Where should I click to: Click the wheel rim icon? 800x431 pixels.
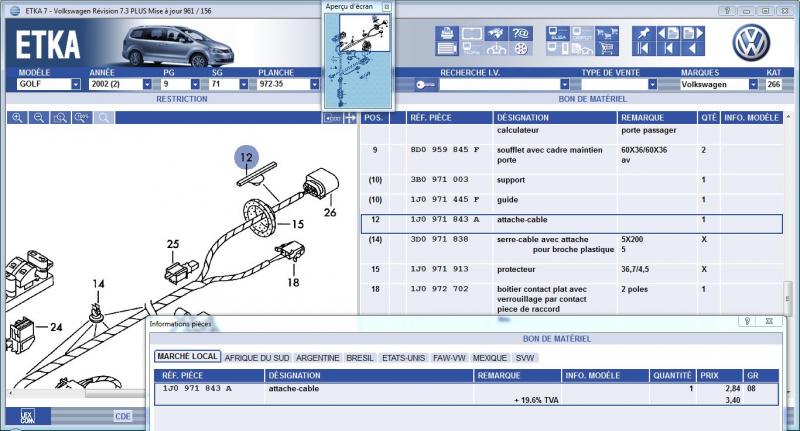(x=520, y=49)
